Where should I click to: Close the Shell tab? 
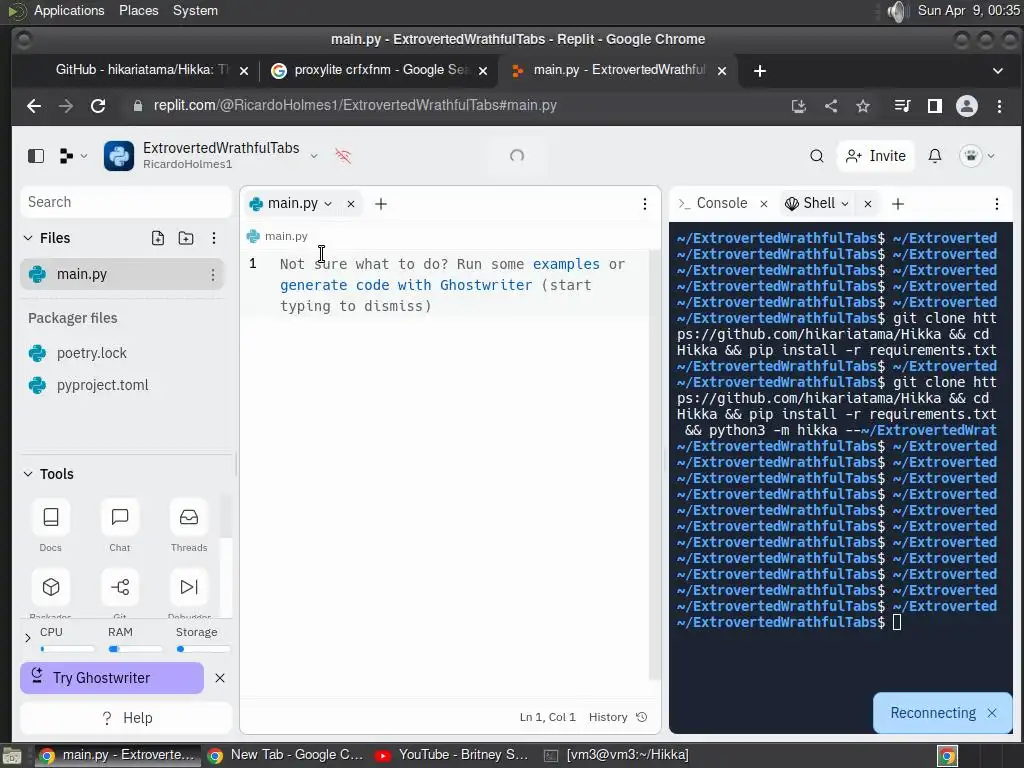tap(867, 204)
